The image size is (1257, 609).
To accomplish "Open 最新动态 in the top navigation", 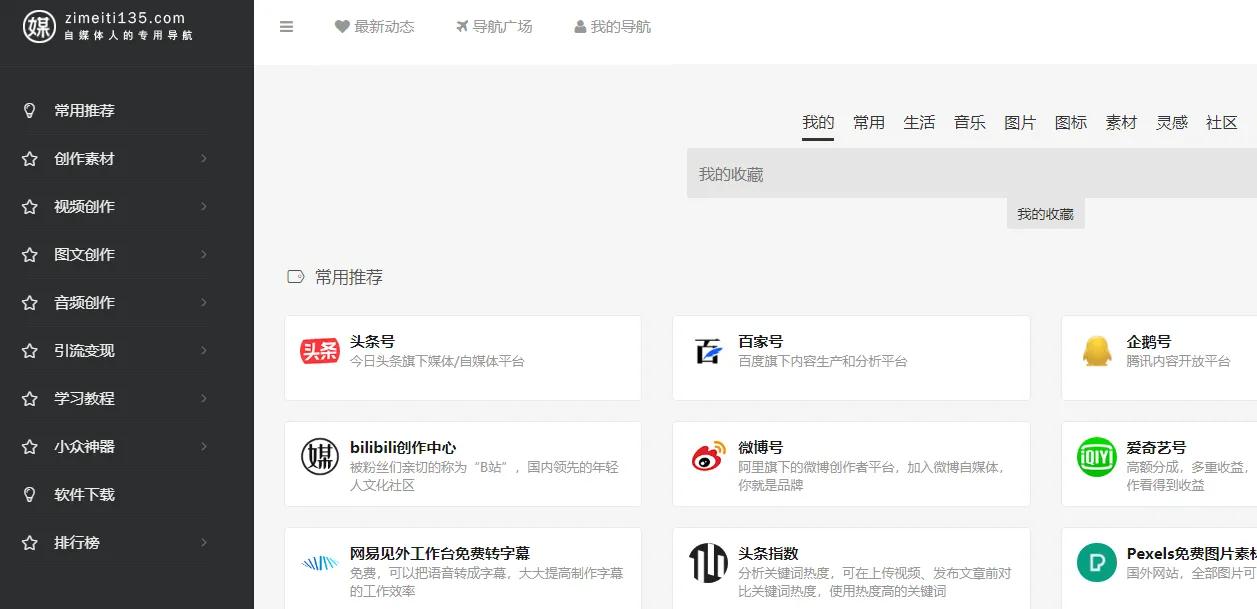I will pos(384,27).
